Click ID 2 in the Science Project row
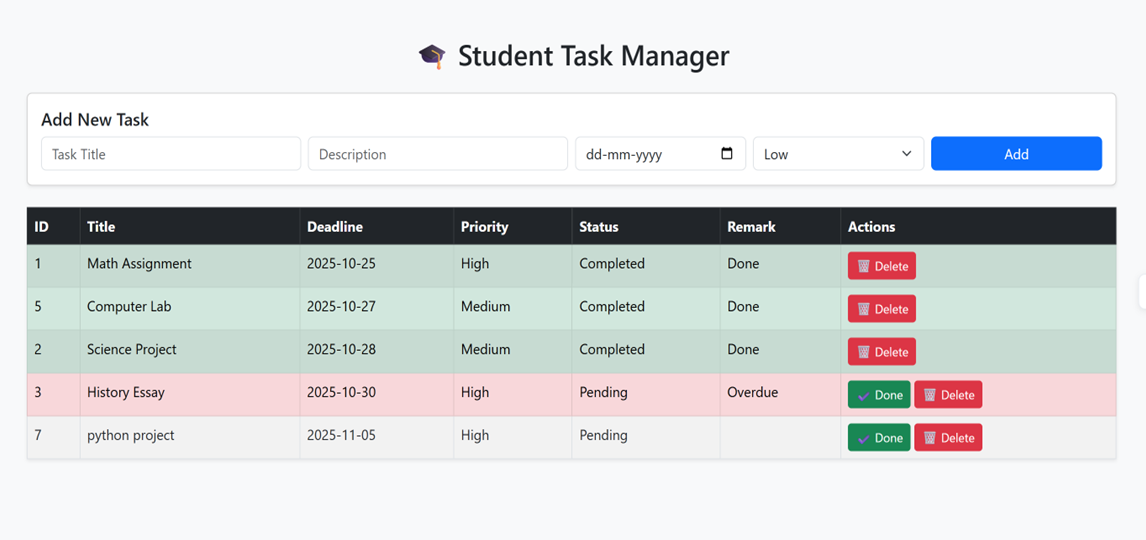 38,349
